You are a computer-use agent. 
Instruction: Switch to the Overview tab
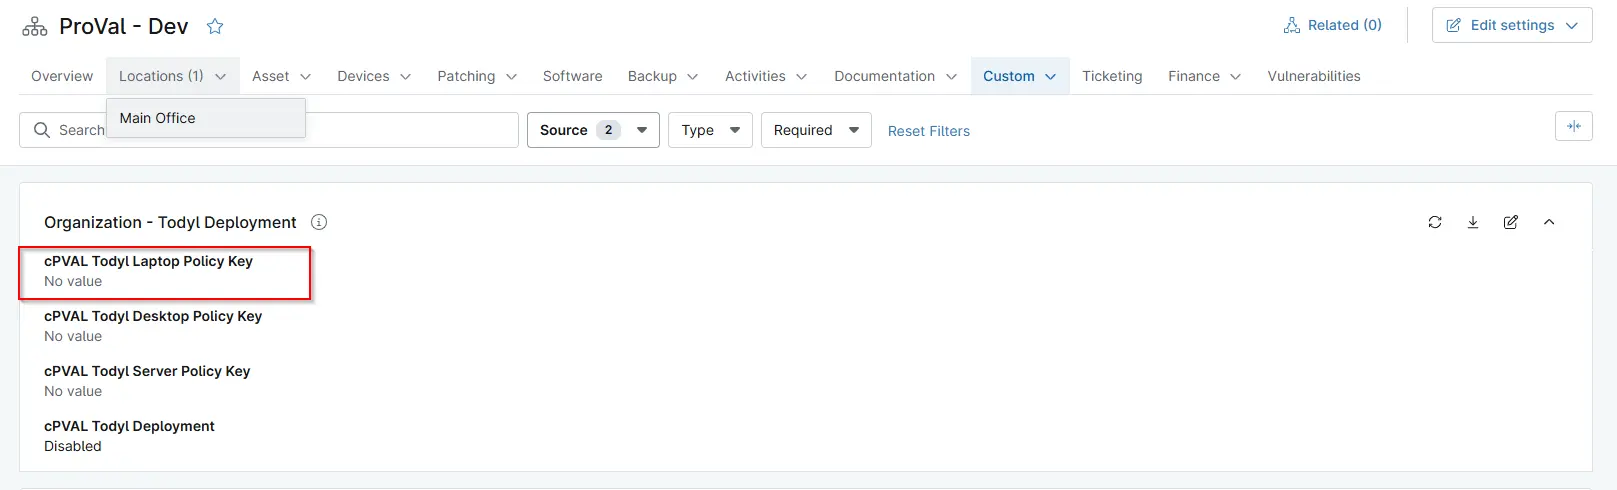tap(62, 76)
